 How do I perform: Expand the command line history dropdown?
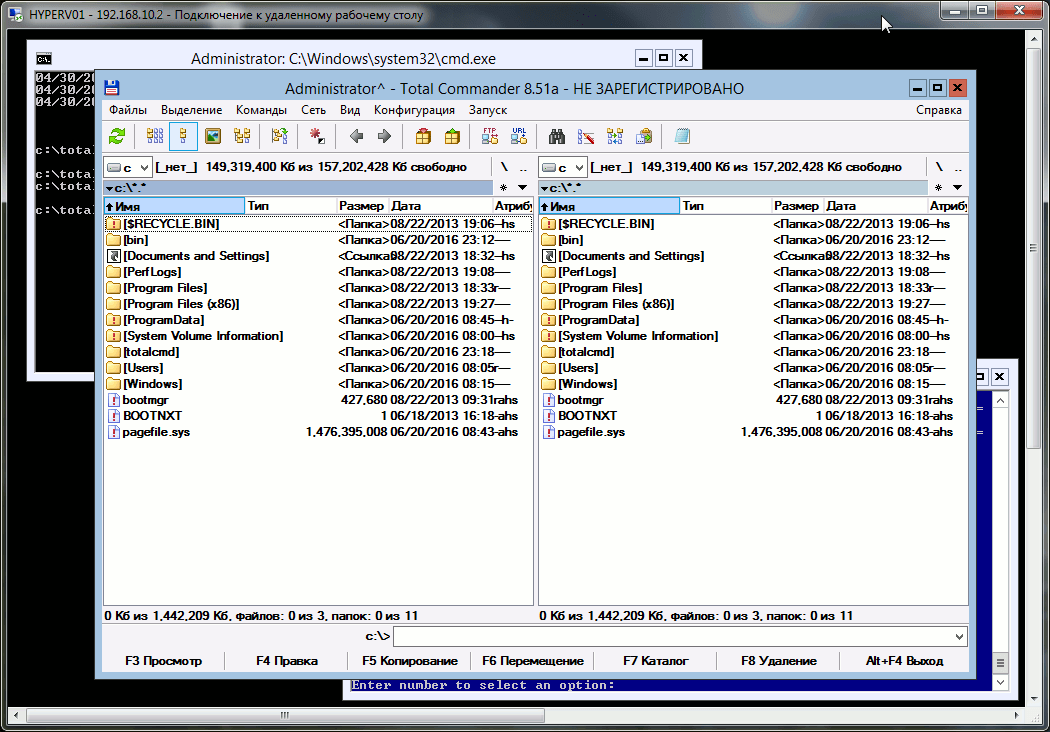pyautogui.click(x=960, y=636)
